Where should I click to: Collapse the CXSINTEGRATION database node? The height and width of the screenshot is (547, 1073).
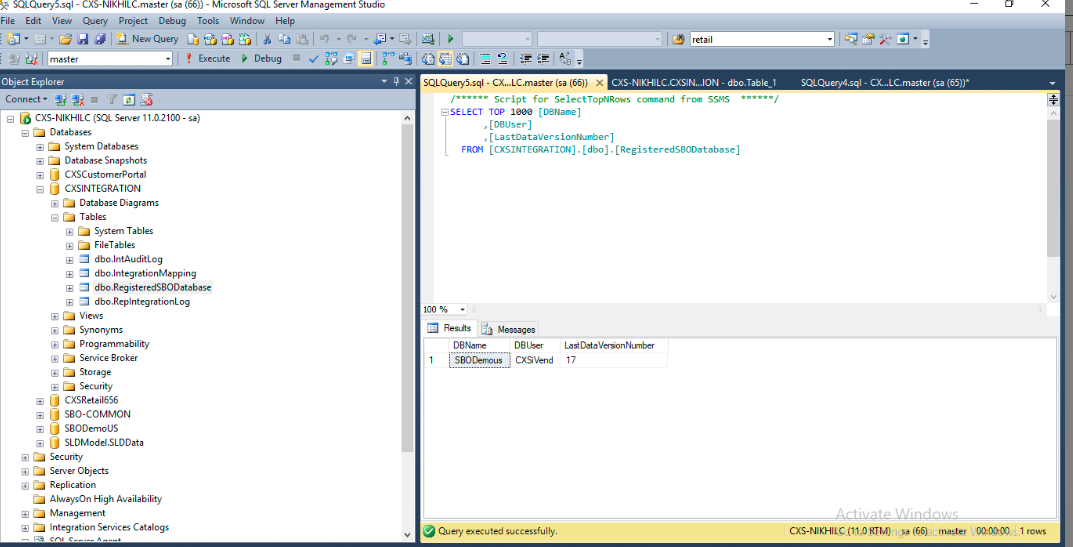[x=40, y=188]
